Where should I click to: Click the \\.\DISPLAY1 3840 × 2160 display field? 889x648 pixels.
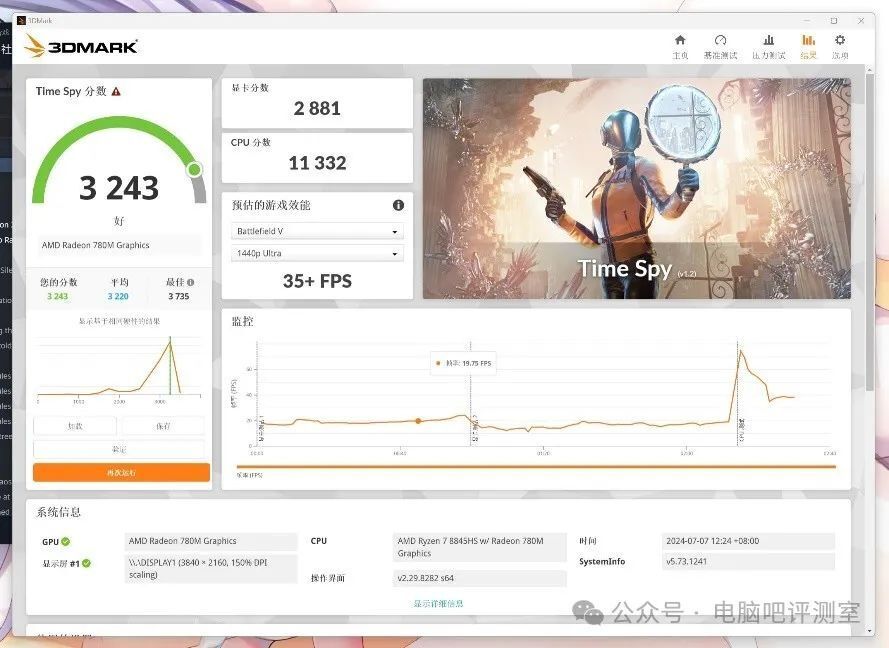point(211,569)
